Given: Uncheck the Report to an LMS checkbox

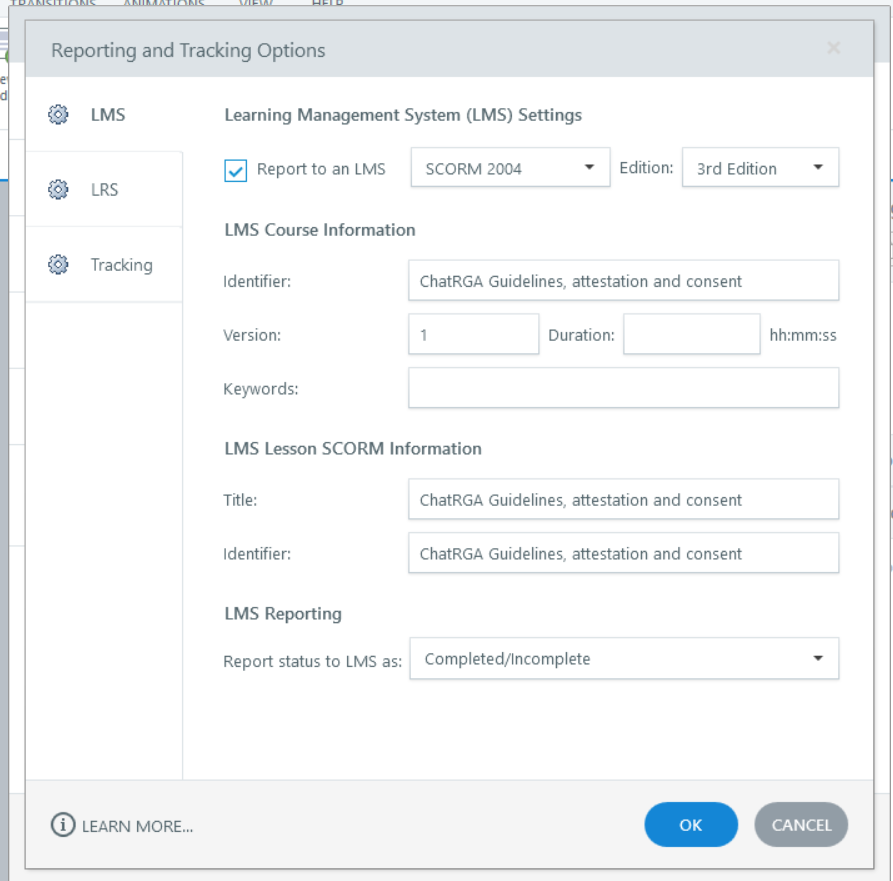Looking at the screenshot, I should [236, 170].
